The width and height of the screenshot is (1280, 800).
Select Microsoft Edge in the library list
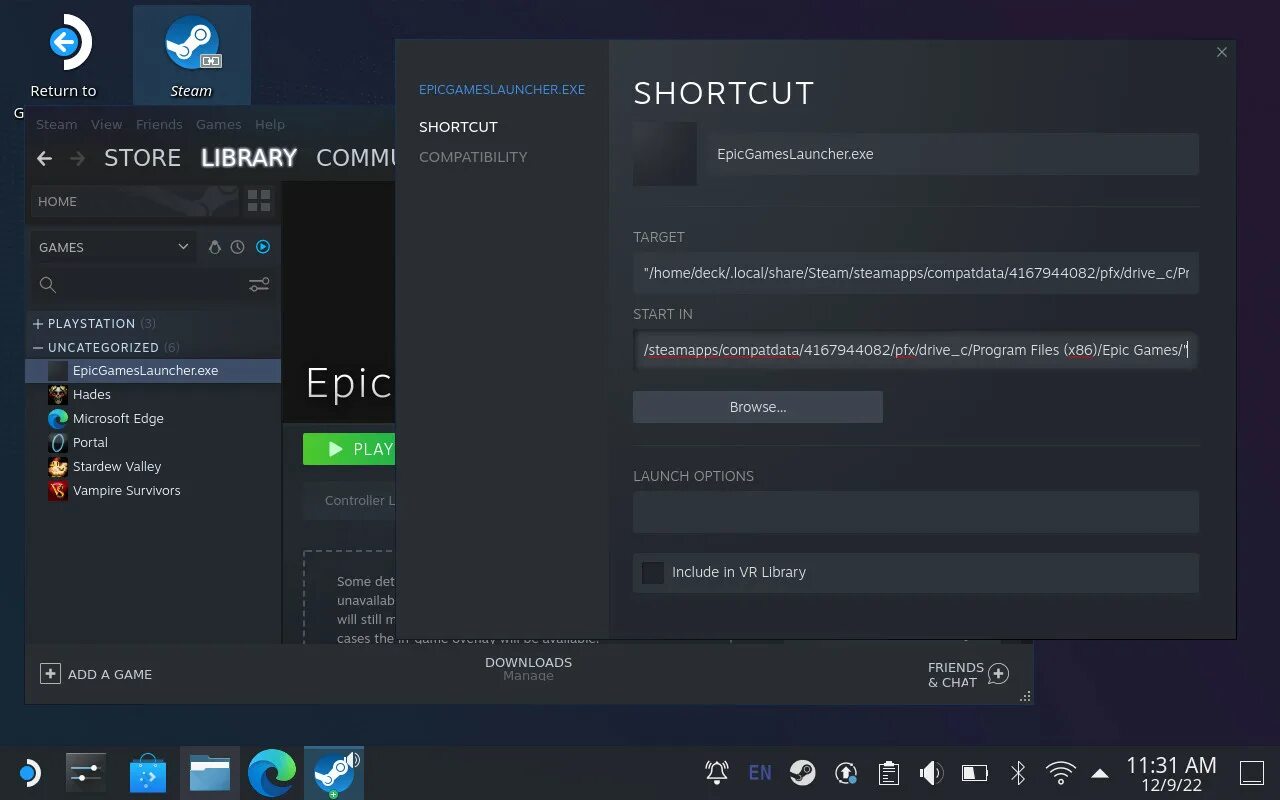click(x=153, y=418)
